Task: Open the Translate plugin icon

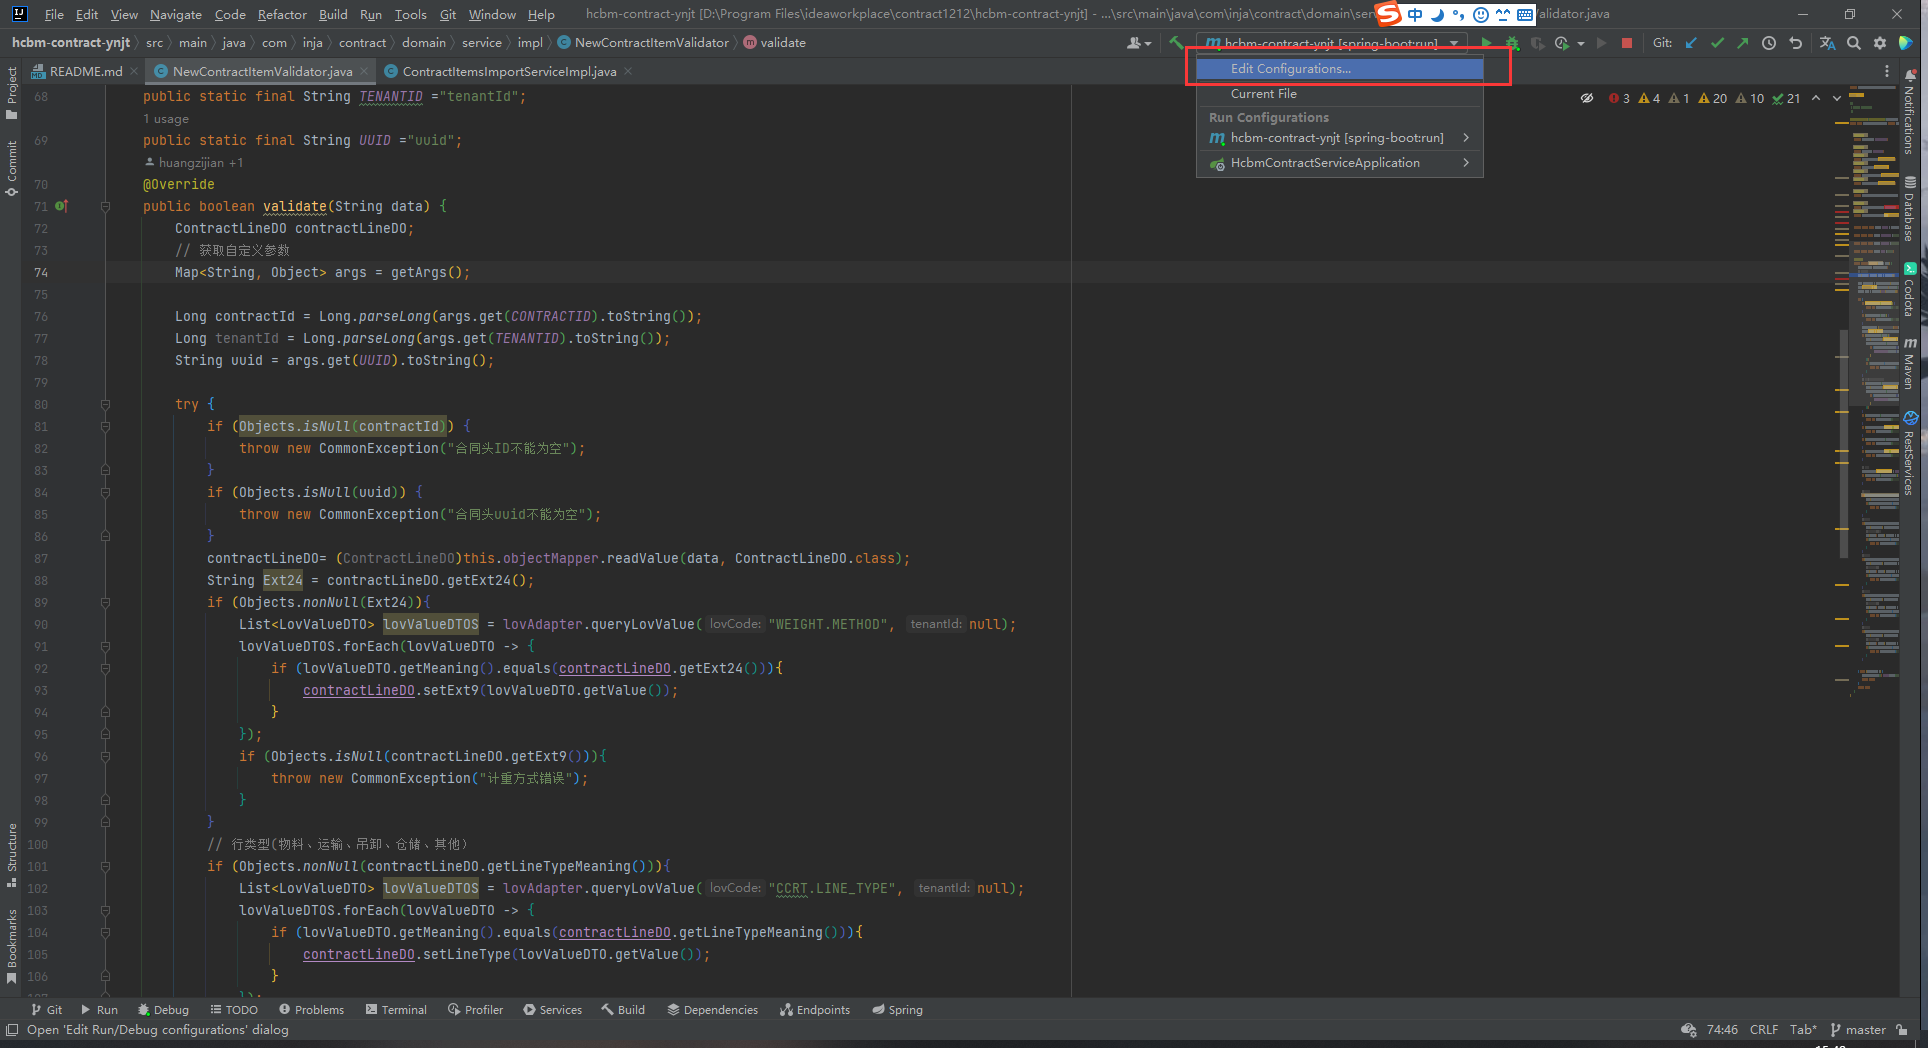Action: coord(1827,43)
